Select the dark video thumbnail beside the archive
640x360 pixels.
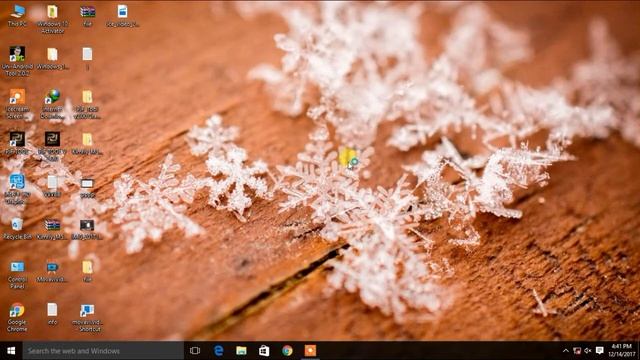click(87, 229)
